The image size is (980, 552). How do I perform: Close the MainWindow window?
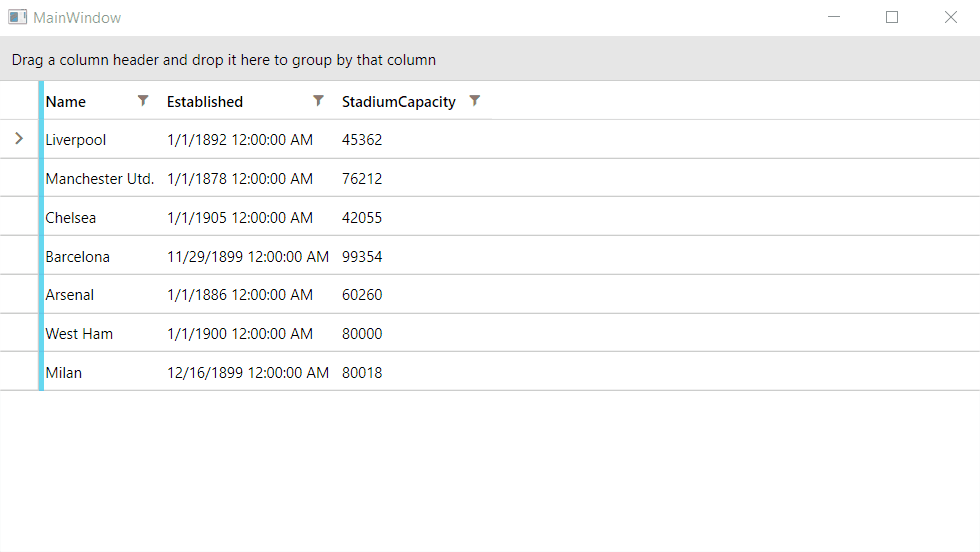pyautogui.click(x=951, y=17)
